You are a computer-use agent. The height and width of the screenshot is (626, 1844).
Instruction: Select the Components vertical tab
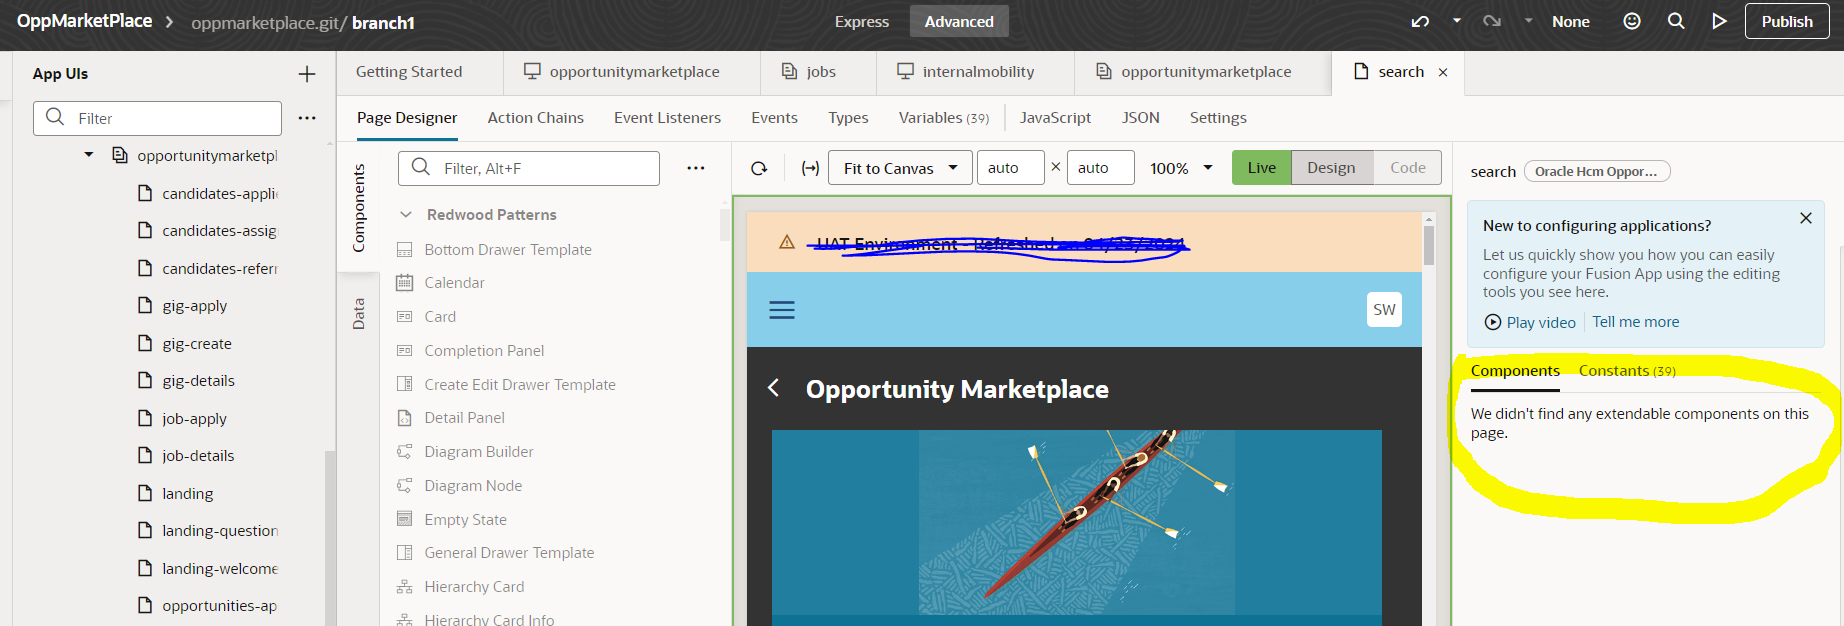[359, 208]
